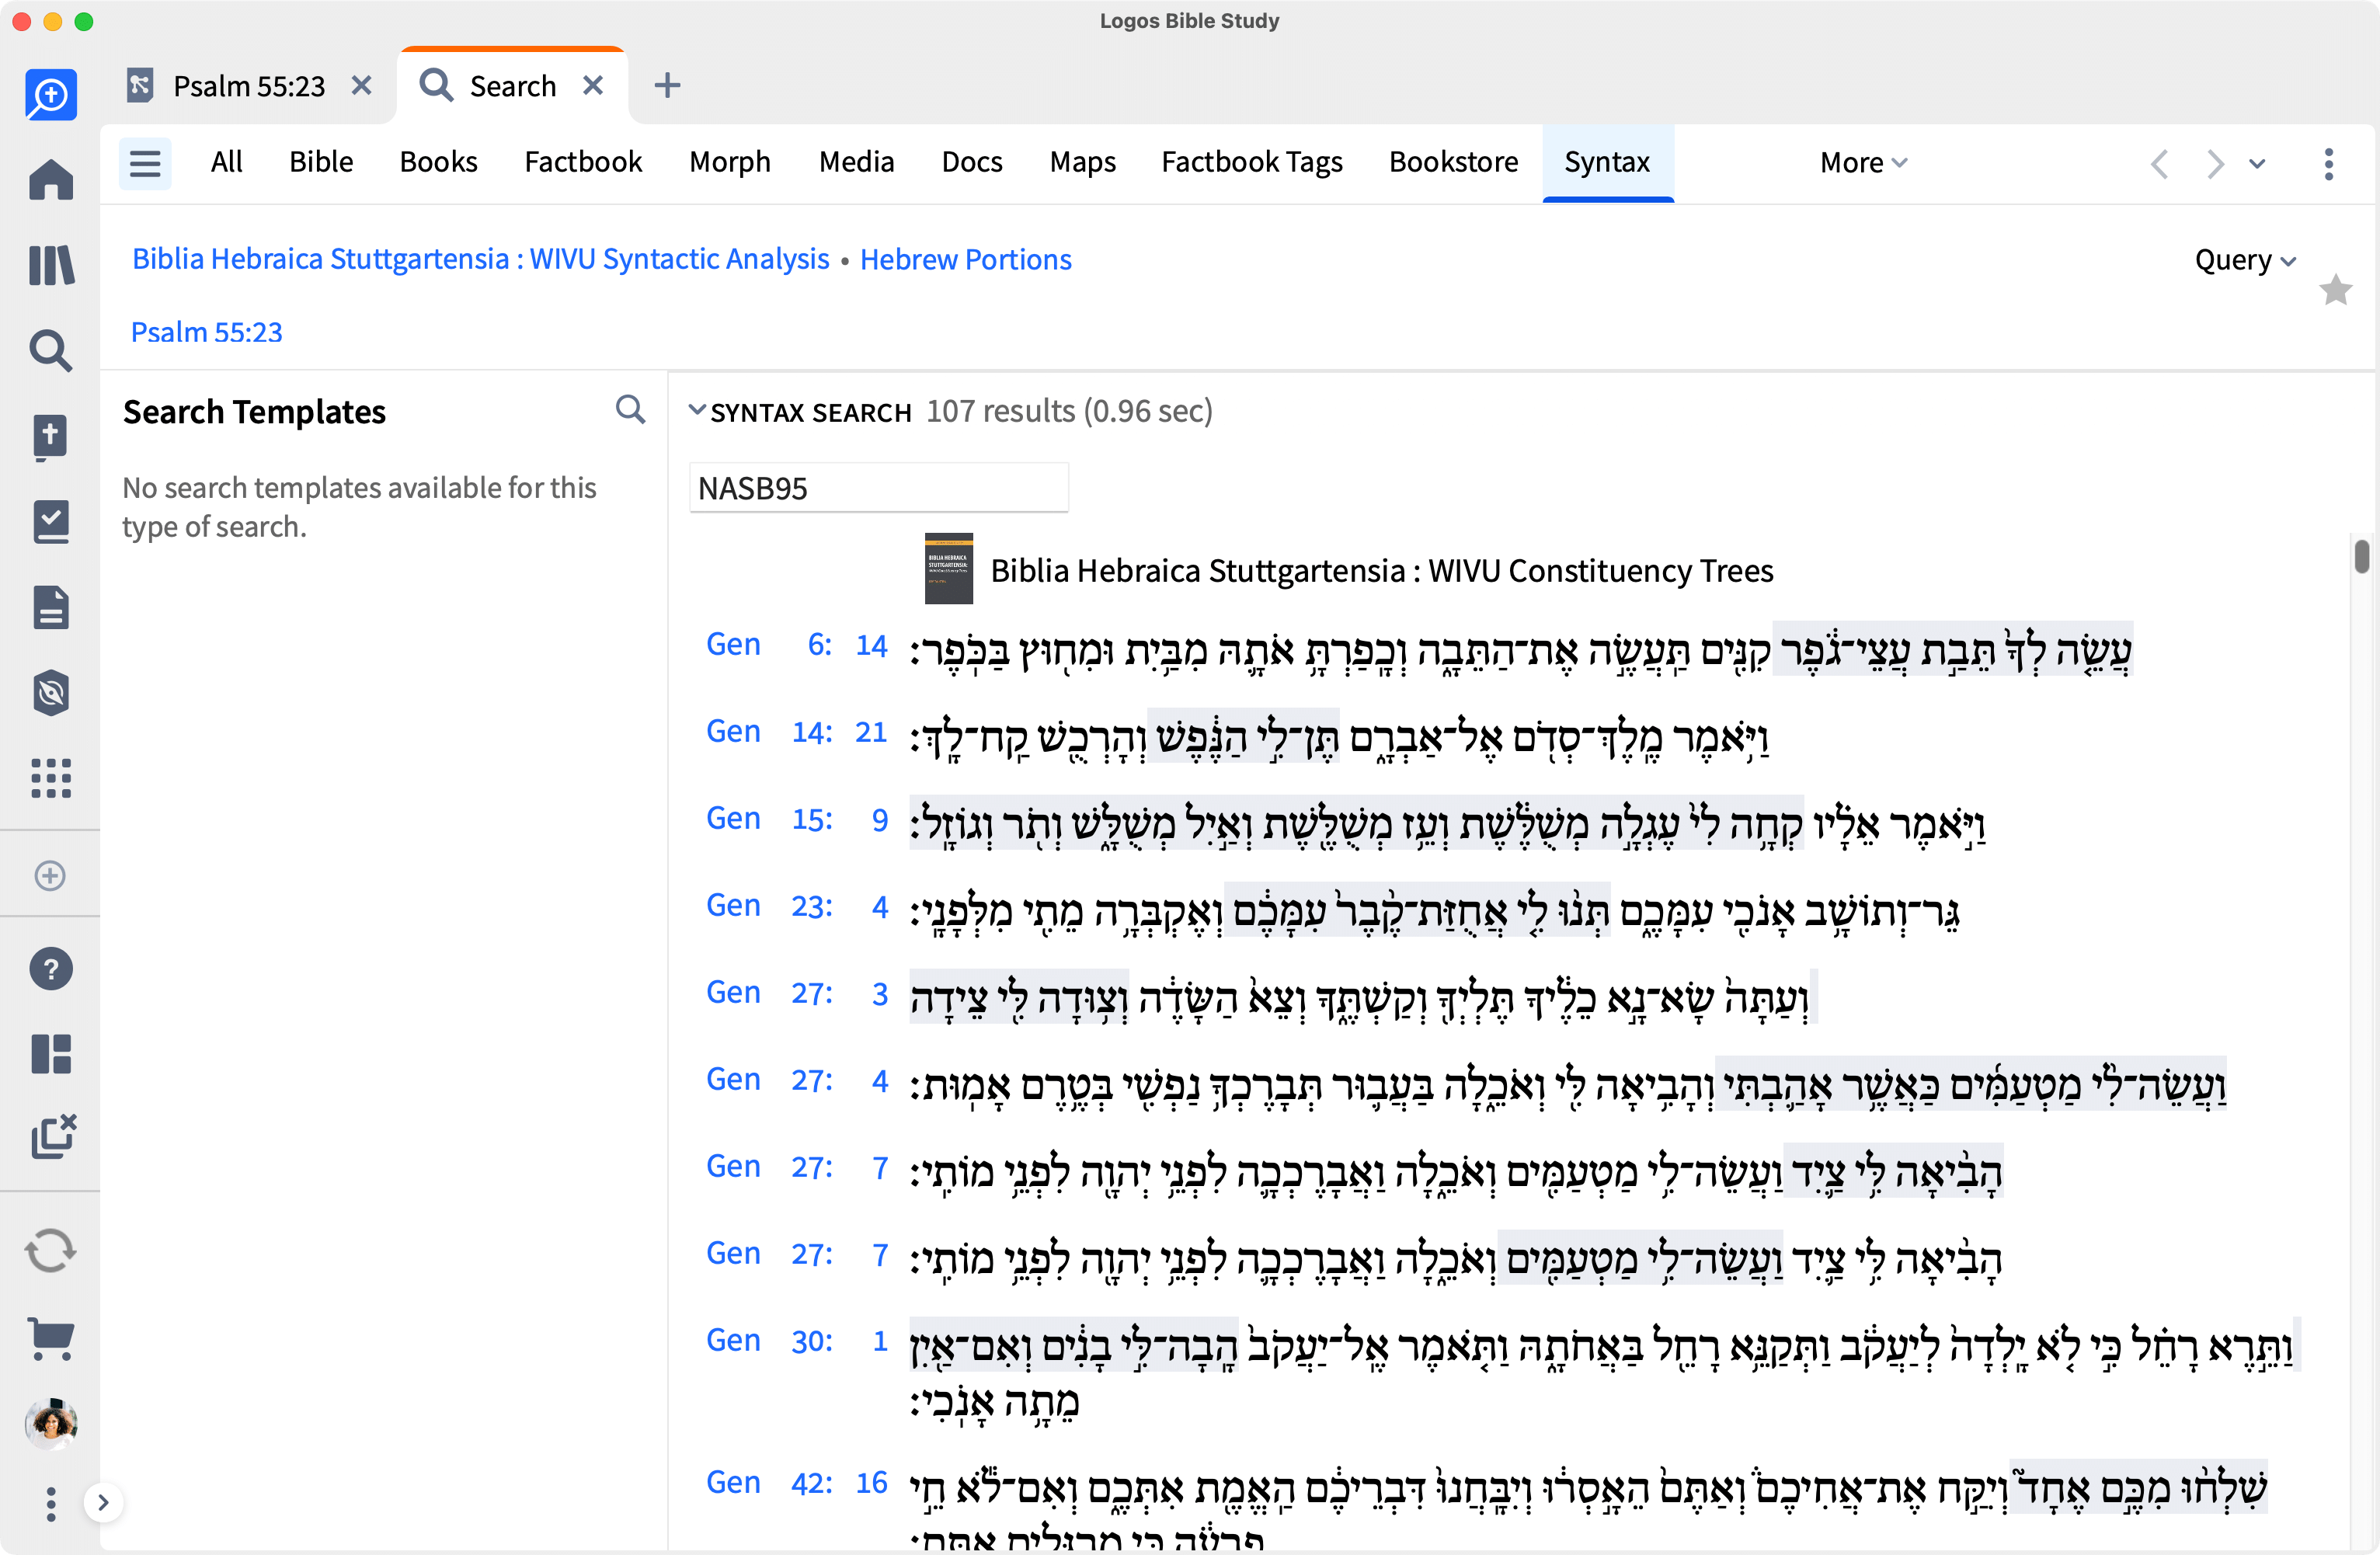Open the Gen 27:4 result
Viewport: 2380px width, 1555px height.
(797, 1080)
